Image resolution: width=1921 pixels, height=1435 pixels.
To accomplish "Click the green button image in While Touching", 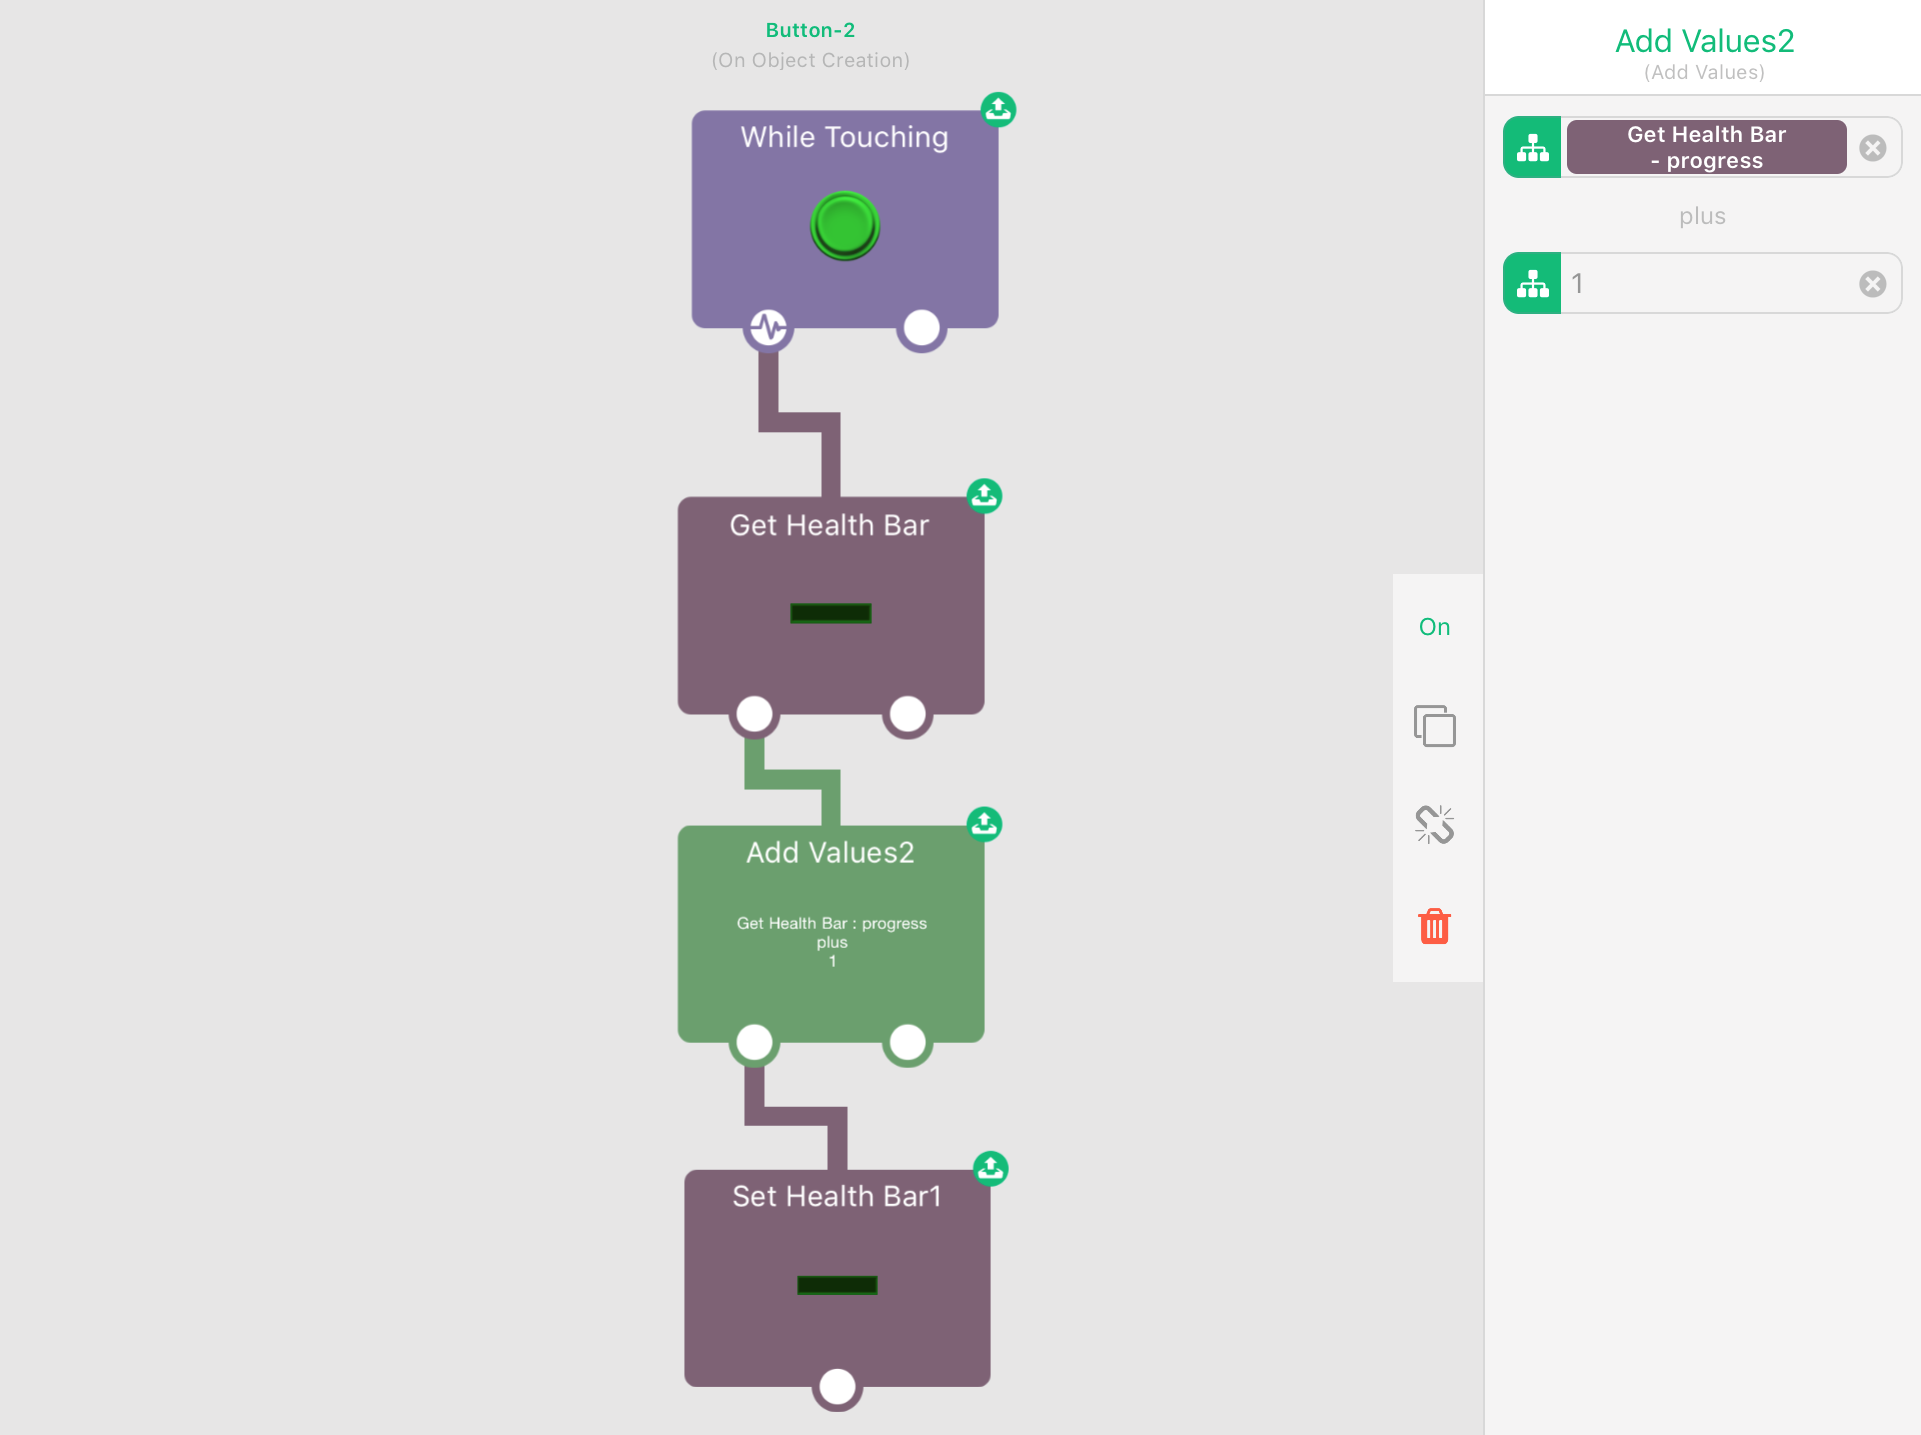I will point(845,226).
